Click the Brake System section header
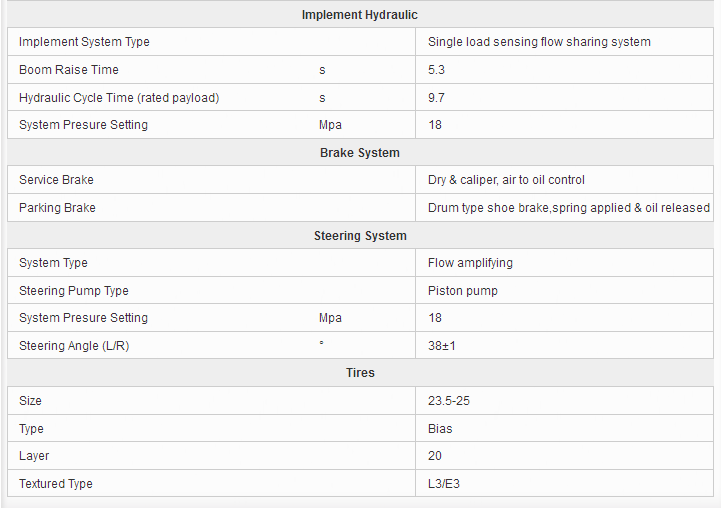The image size is (721, 508). (360, 153)
